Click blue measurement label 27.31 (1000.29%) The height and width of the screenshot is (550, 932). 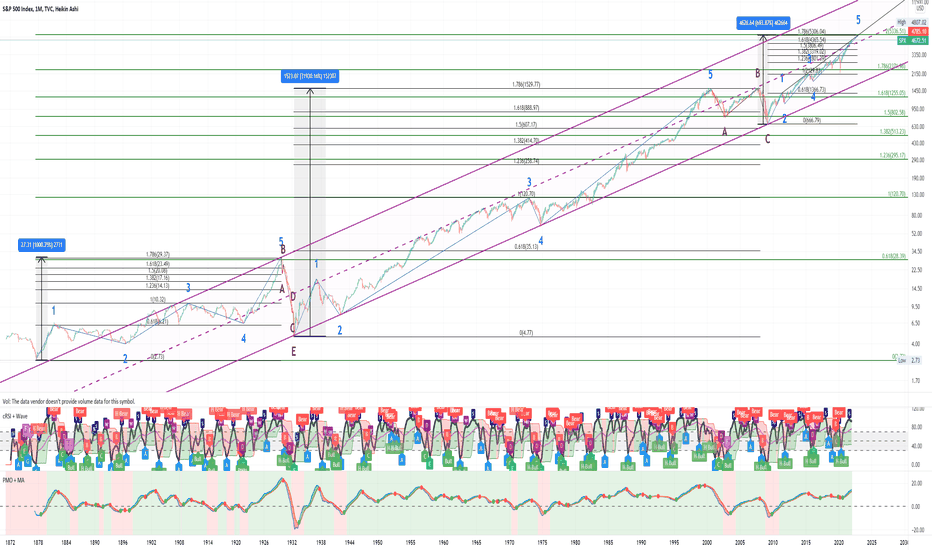(42, 244)
